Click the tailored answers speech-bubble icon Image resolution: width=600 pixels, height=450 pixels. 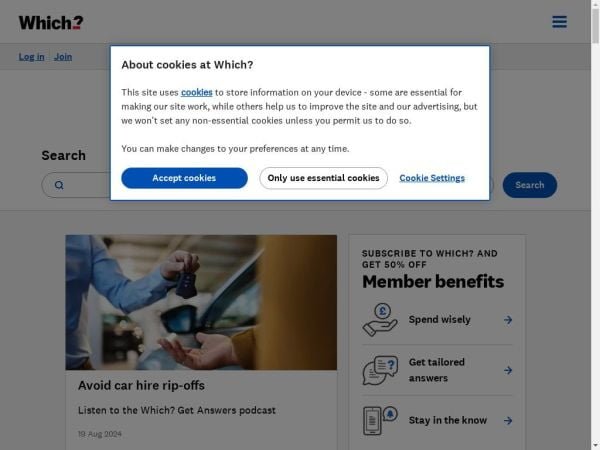(x=380, y=370)
